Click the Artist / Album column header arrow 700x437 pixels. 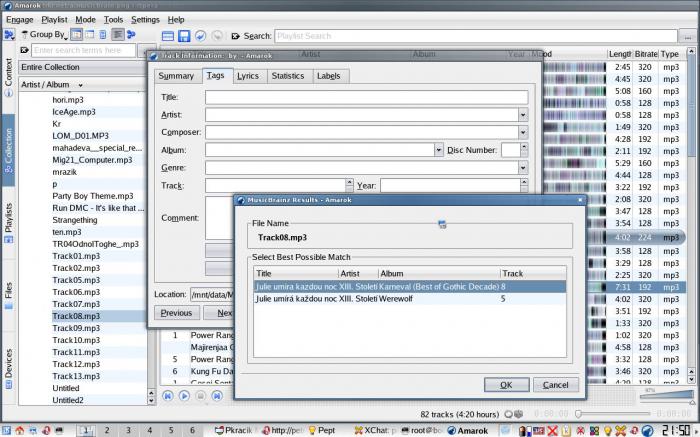(80, 85)
